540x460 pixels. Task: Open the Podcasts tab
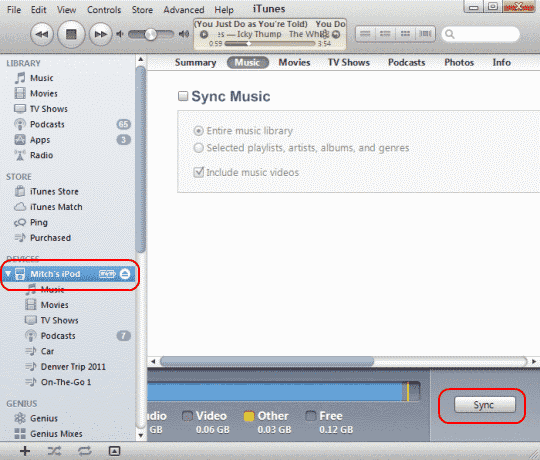click(x=407, y=63)
